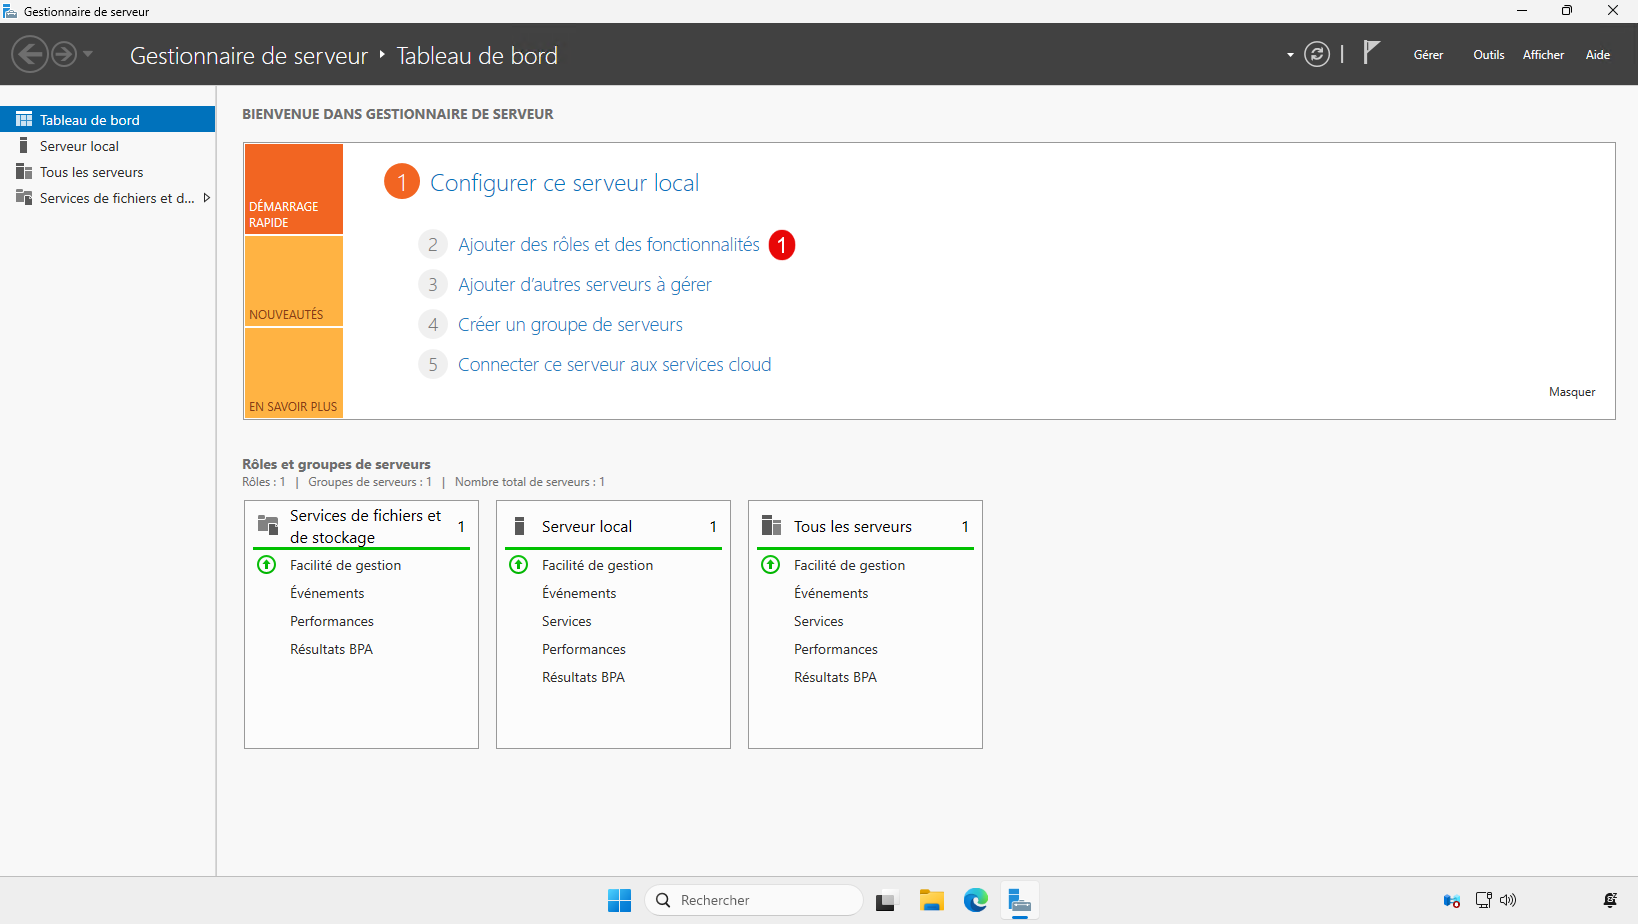Screen dimensions: 1638x924
Task: Click the Windows Start button
Action: point(619,900)
